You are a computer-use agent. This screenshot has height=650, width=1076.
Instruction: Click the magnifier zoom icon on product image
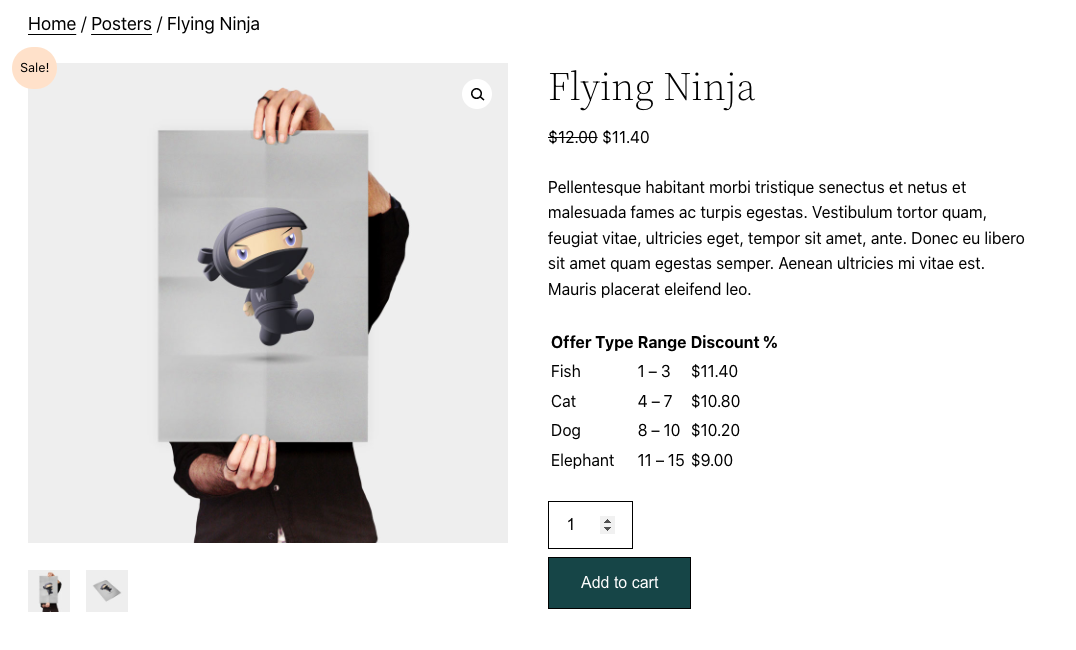pyautogui.click(x=477, y=94)
